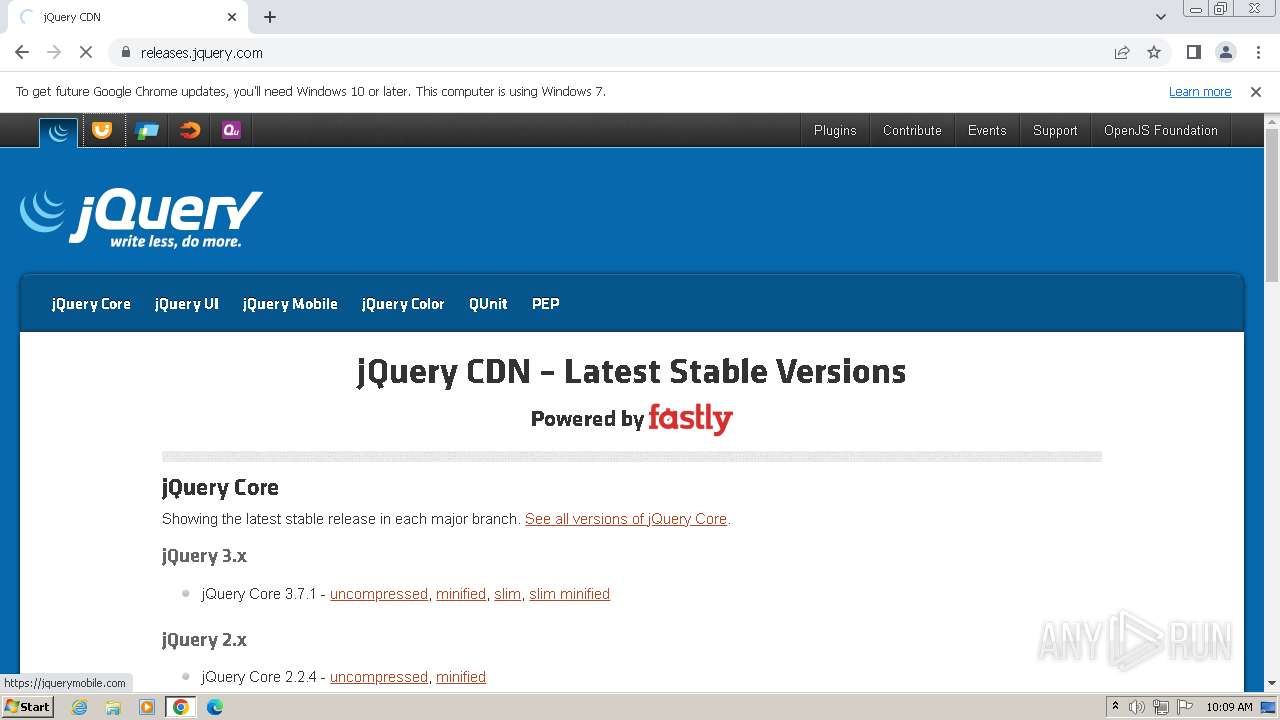The height and width of the screenshot is (720, 1280).
Task: Launch Microsoft Edge from taskbar
Action: pos(215,707)
